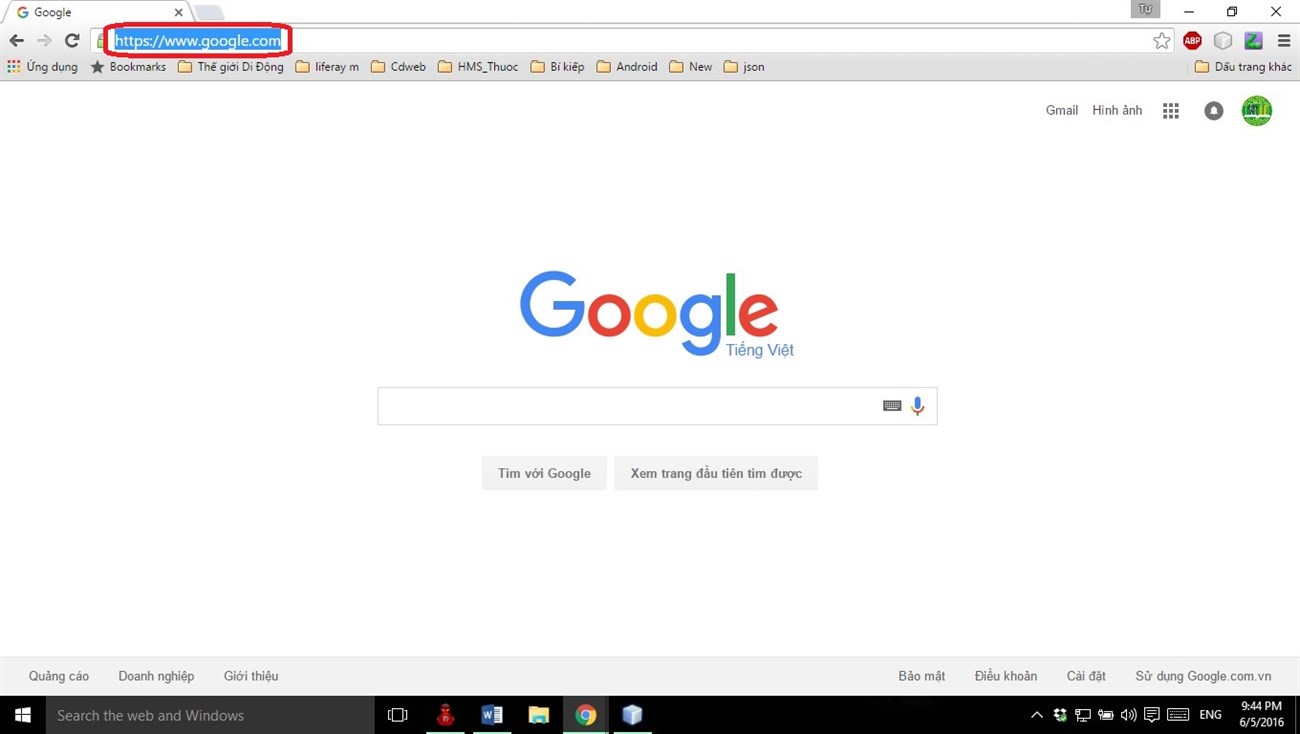Click the 'Tìm với Google' search button

[x=544, y=473]
